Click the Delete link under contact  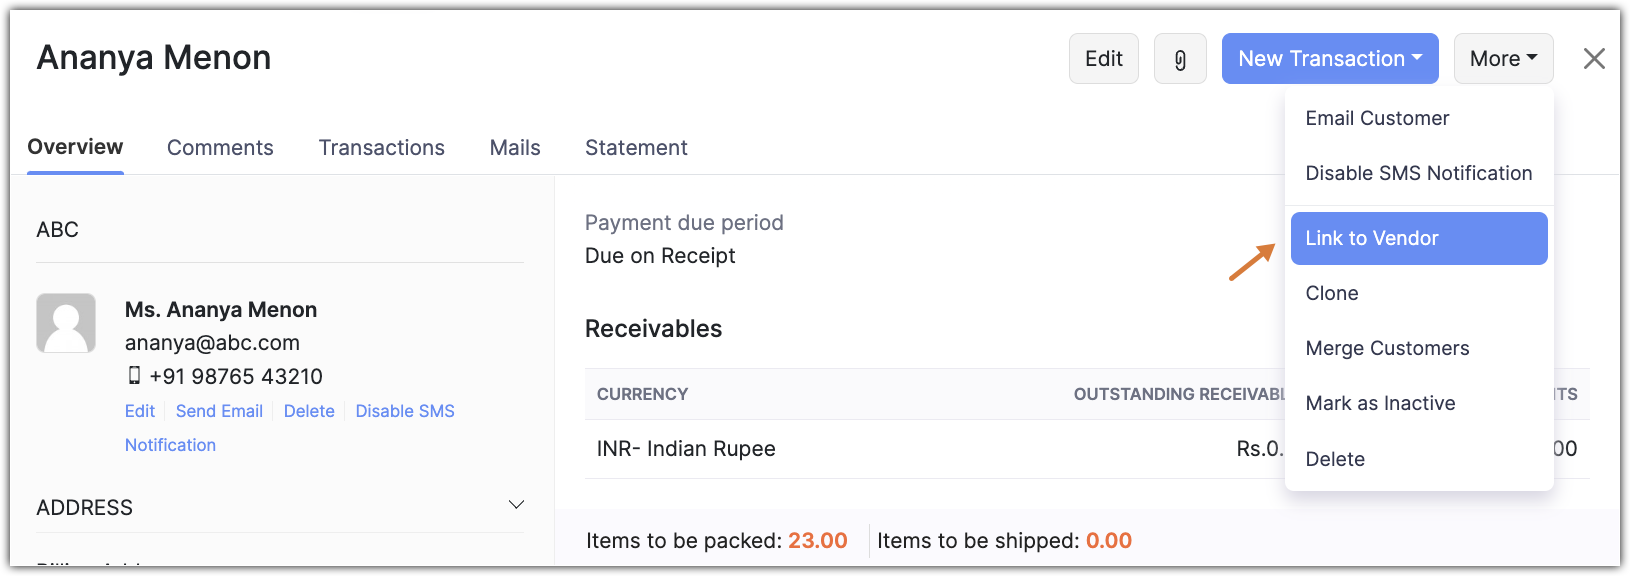309,411
